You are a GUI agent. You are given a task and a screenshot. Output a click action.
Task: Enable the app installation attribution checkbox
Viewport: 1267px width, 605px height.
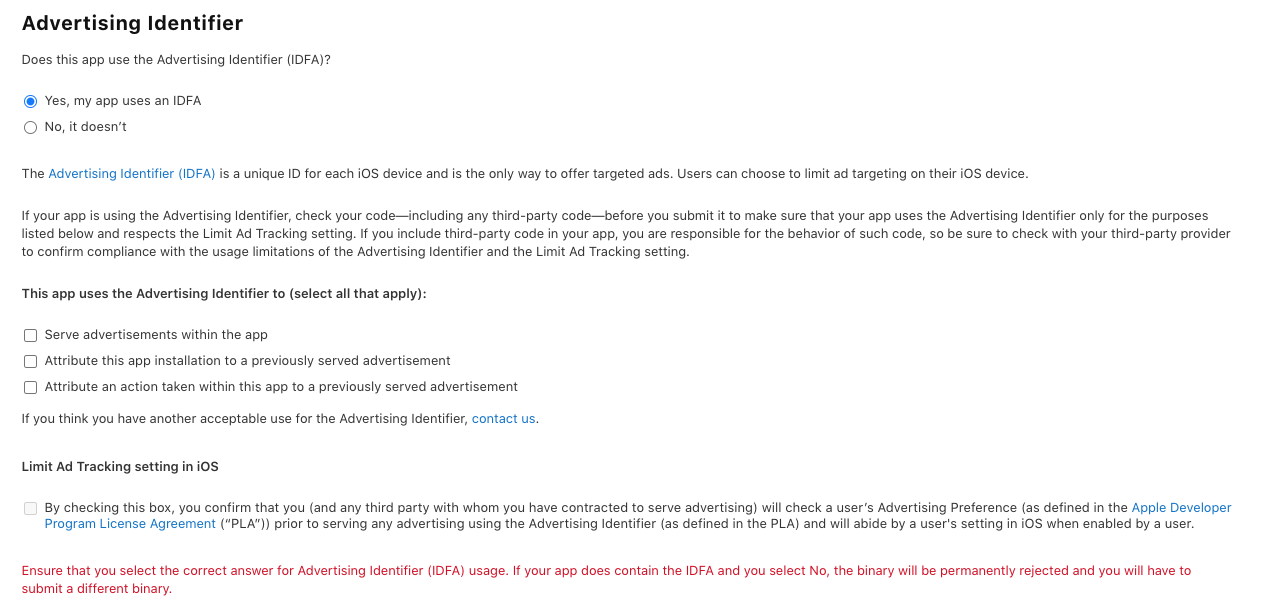point(30,361)
